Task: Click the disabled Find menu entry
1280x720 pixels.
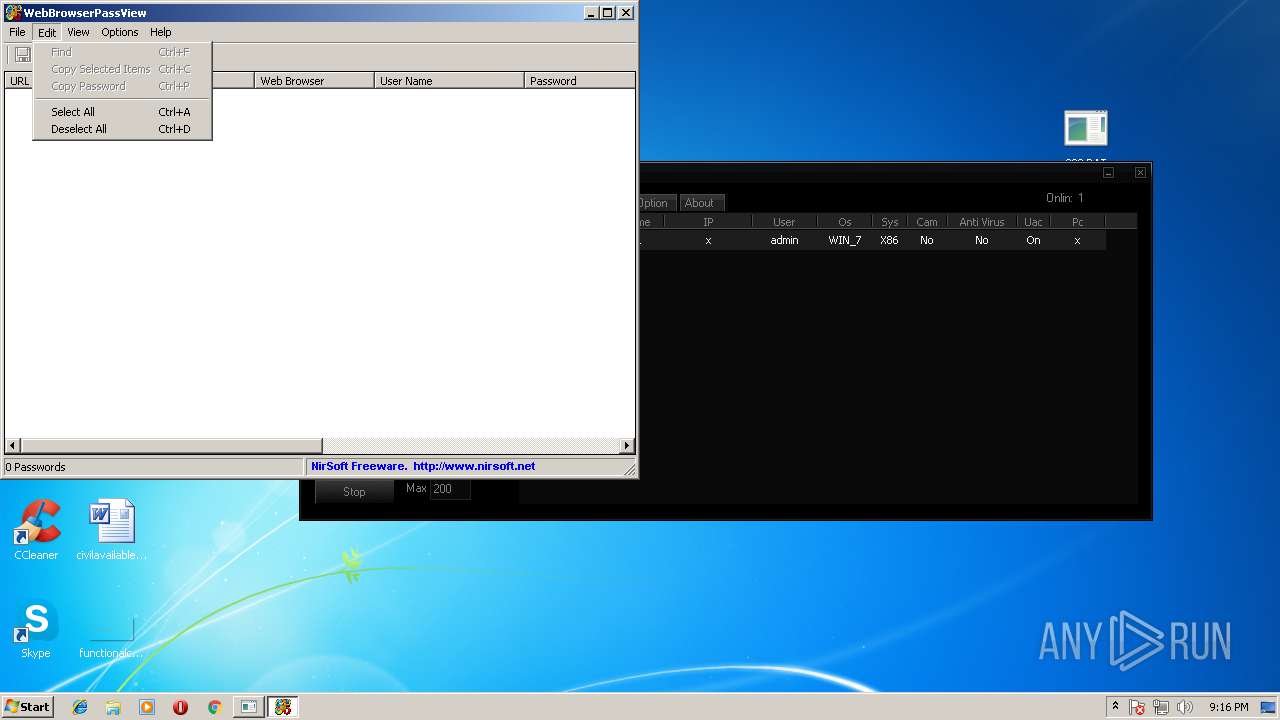Action: (122, 52)
